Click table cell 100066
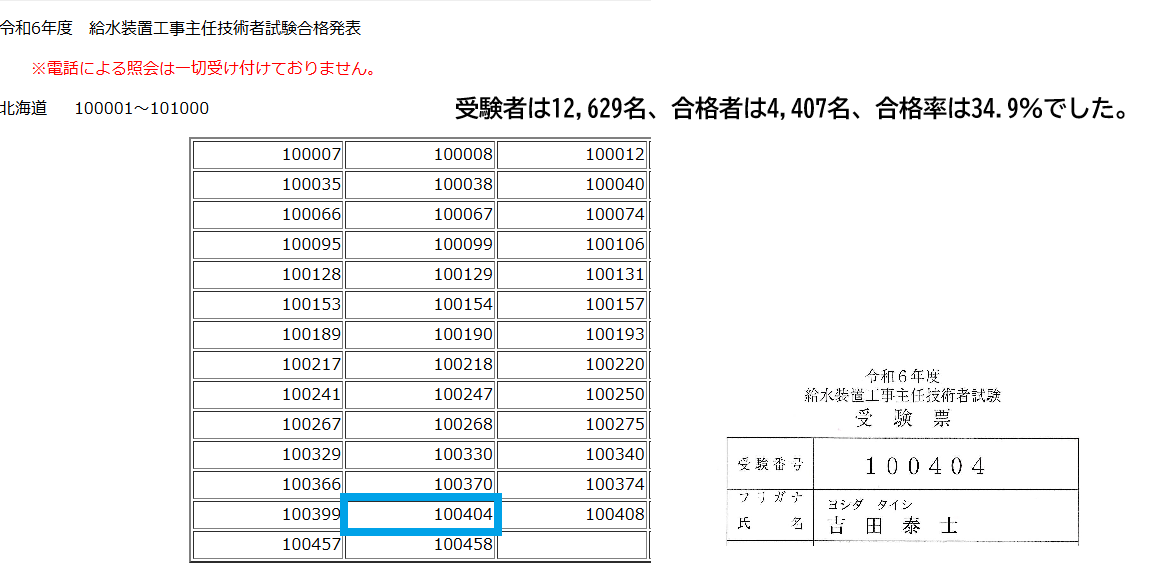Screen dimensions: 1164x565 tap(269, 215)
